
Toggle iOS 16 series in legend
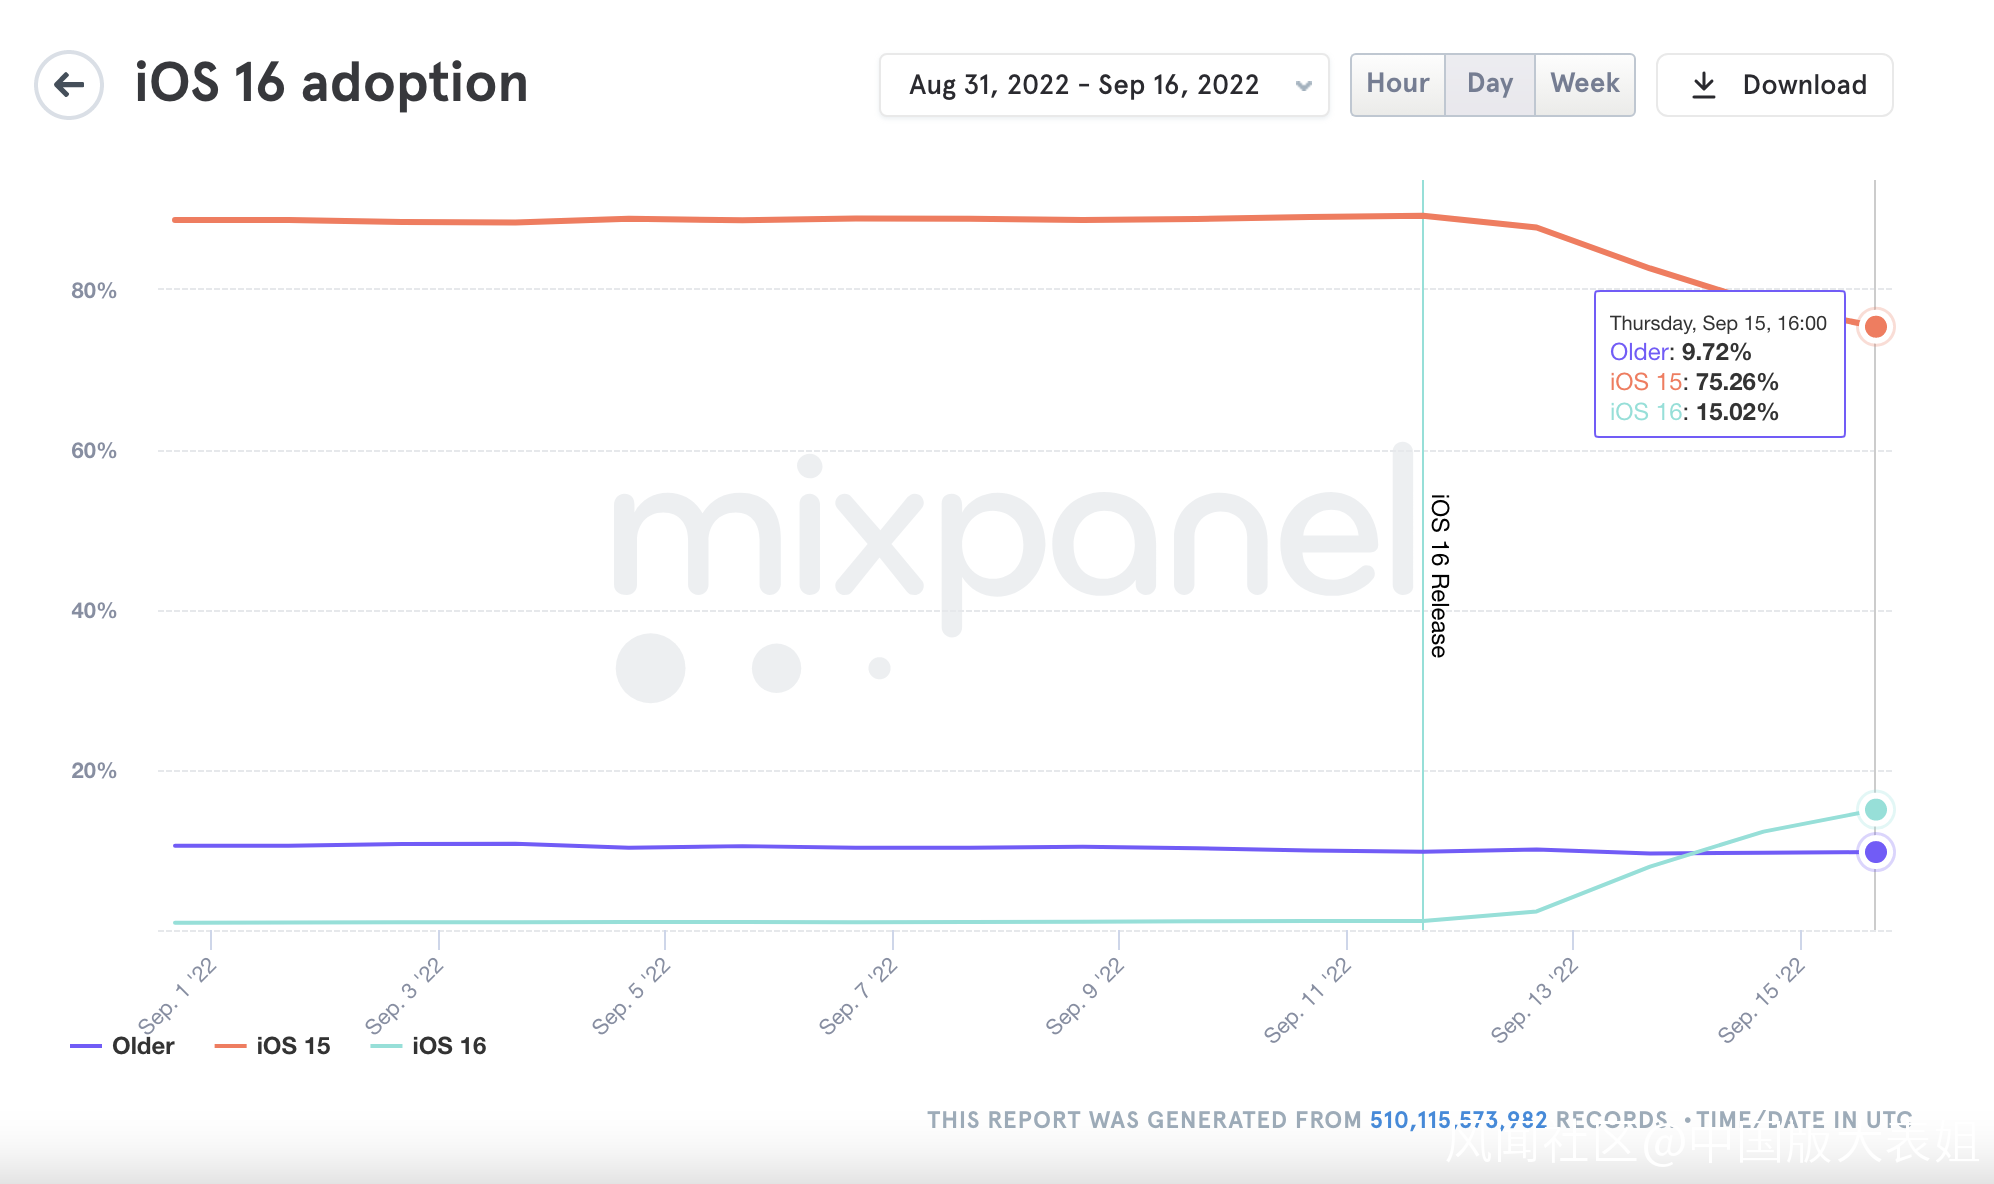tap(449, 1046)
